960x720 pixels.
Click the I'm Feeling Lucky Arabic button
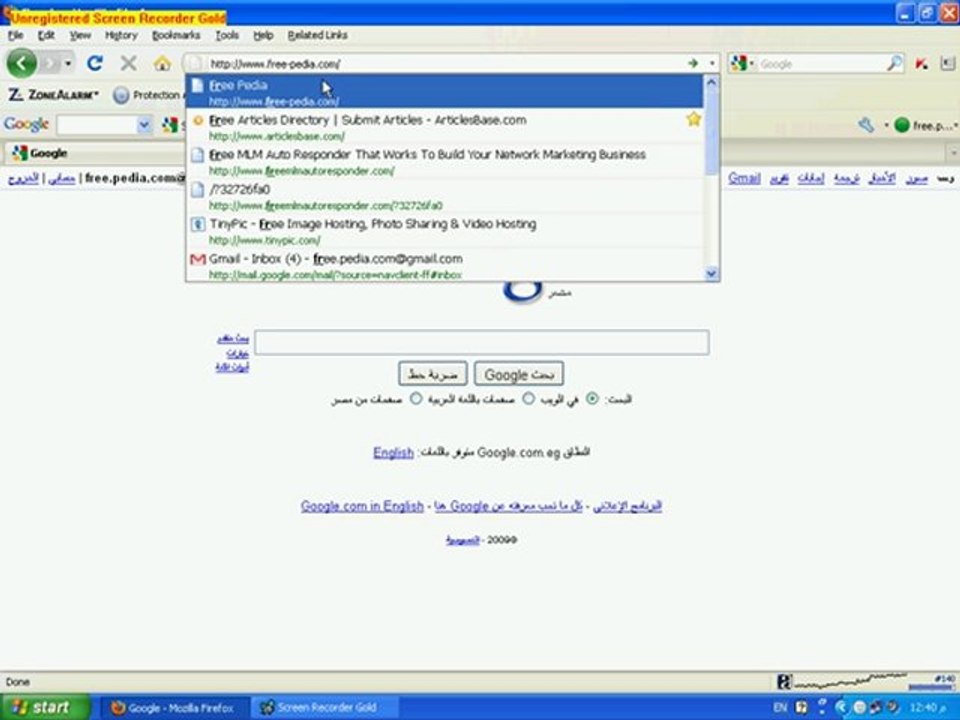pyautogui.click(x=432, y=373)
